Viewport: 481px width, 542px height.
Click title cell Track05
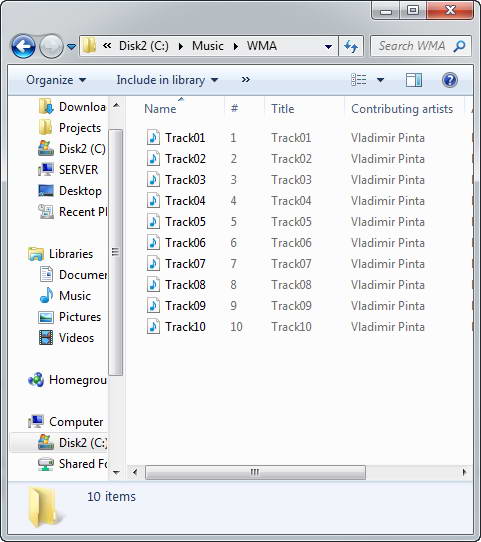291,222
